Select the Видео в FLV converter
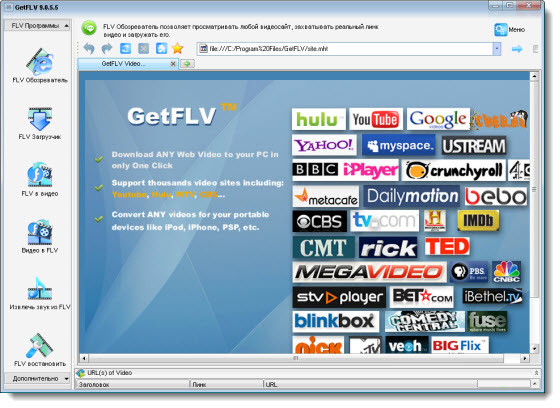The width and height of the screenshot is (560, 408). 40,236
